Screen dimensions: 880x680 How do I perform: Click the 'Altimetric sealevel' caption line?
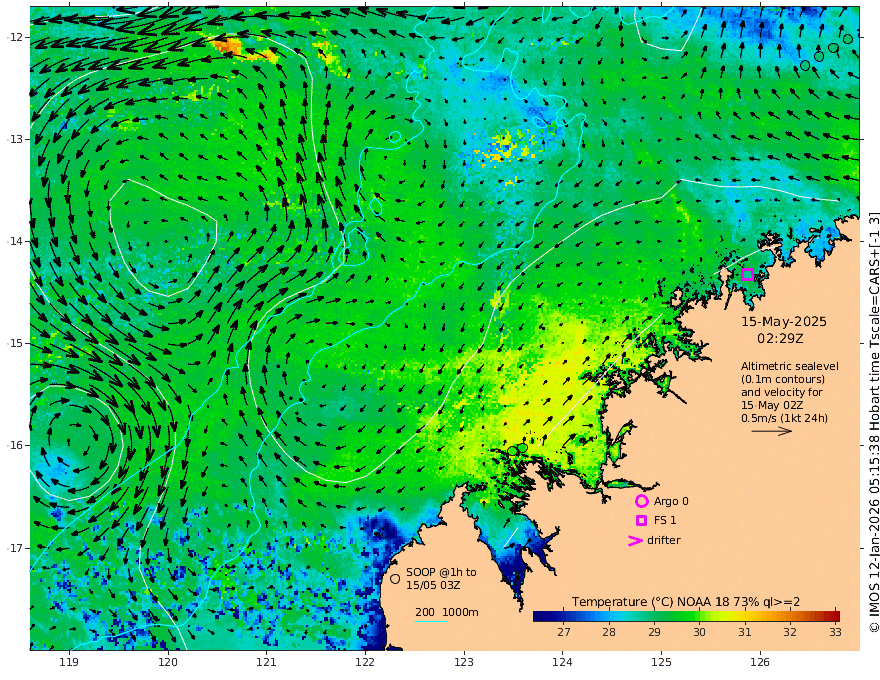(790, 366)
